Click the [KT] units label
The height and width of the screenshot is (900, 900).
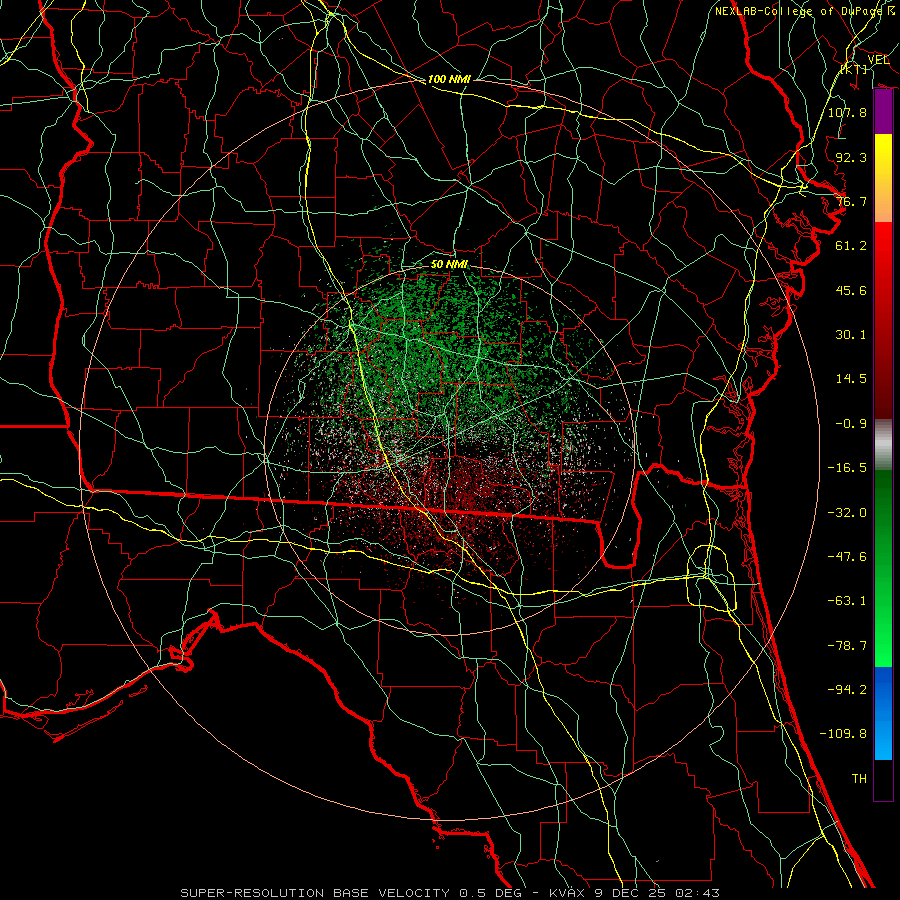pos(854,69)
